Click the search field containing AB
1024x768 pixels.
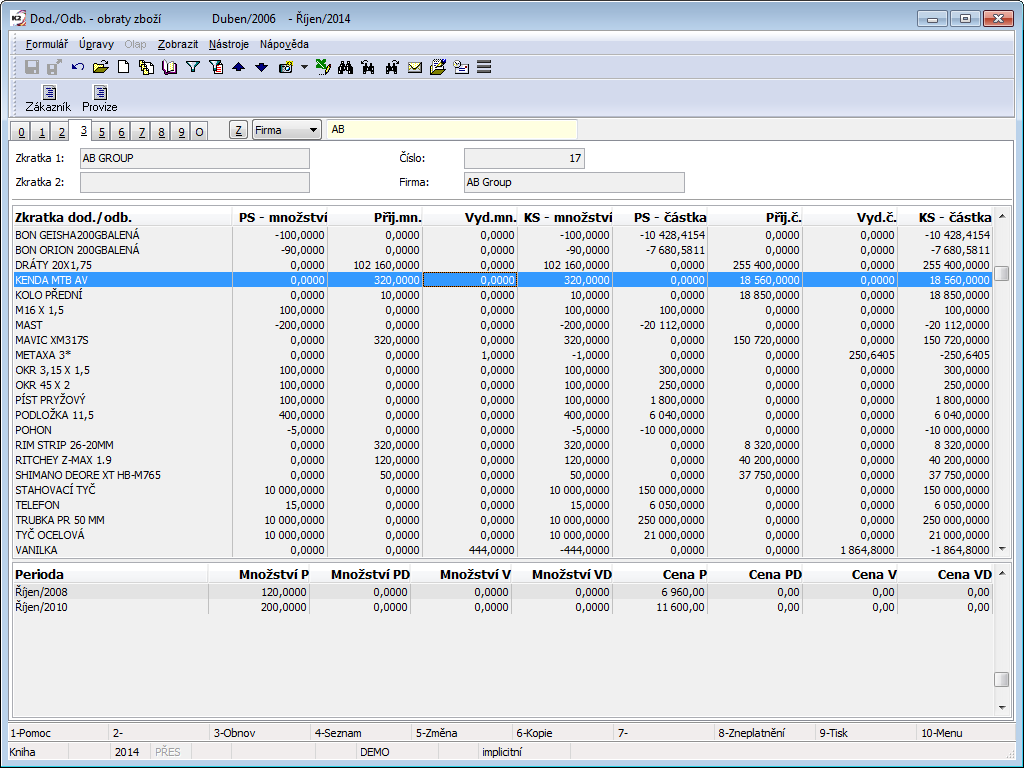tap(452, 130)
